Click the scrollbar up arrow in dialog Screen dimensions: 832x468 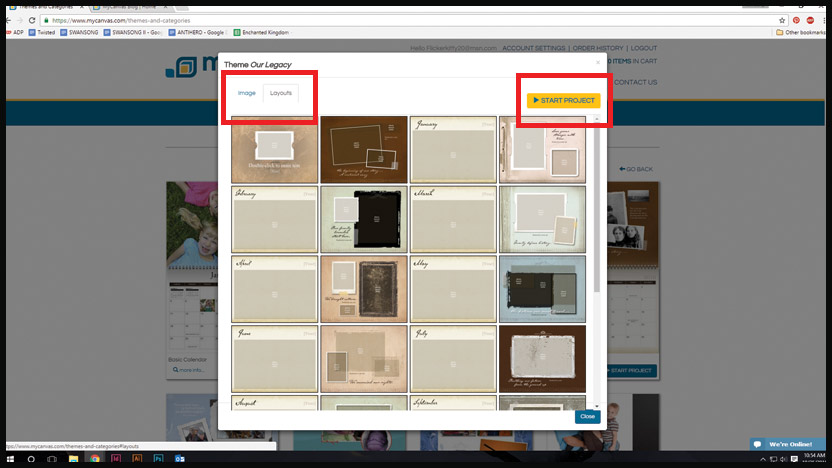596,119
